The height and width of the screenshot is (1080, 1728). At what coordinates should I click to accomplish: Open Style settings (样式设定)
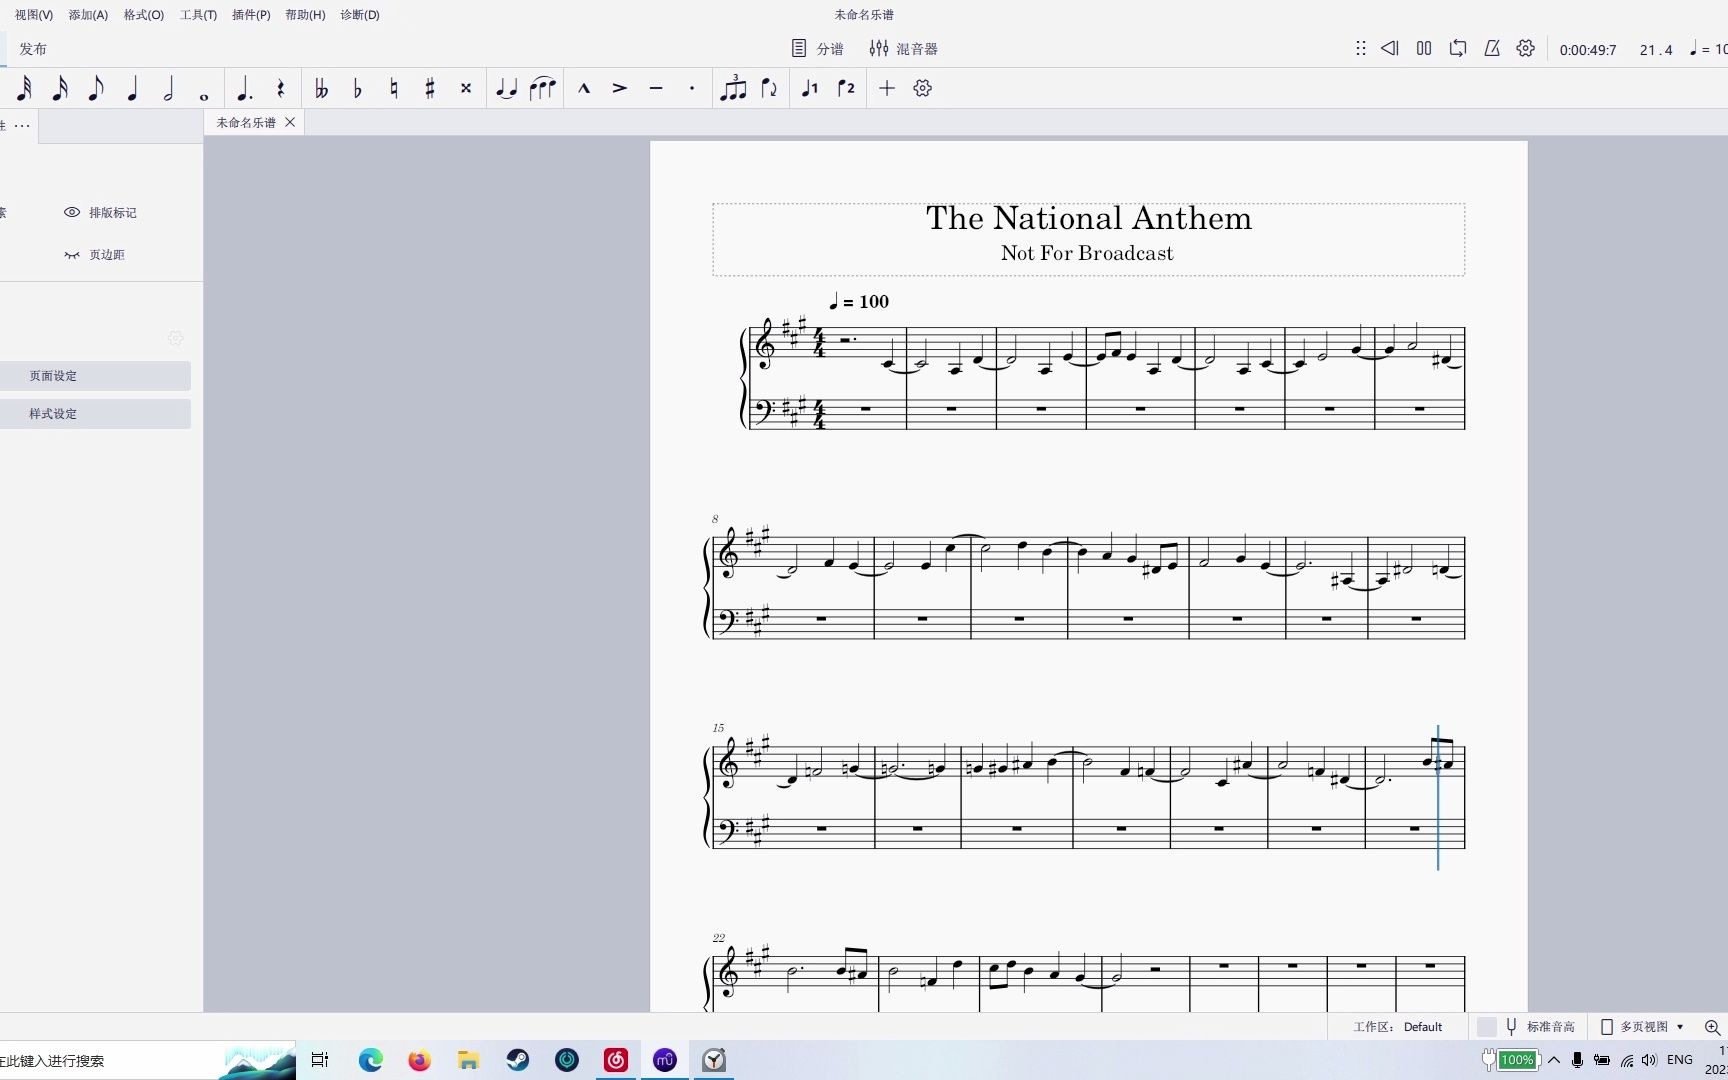click(x=95, y=414)
